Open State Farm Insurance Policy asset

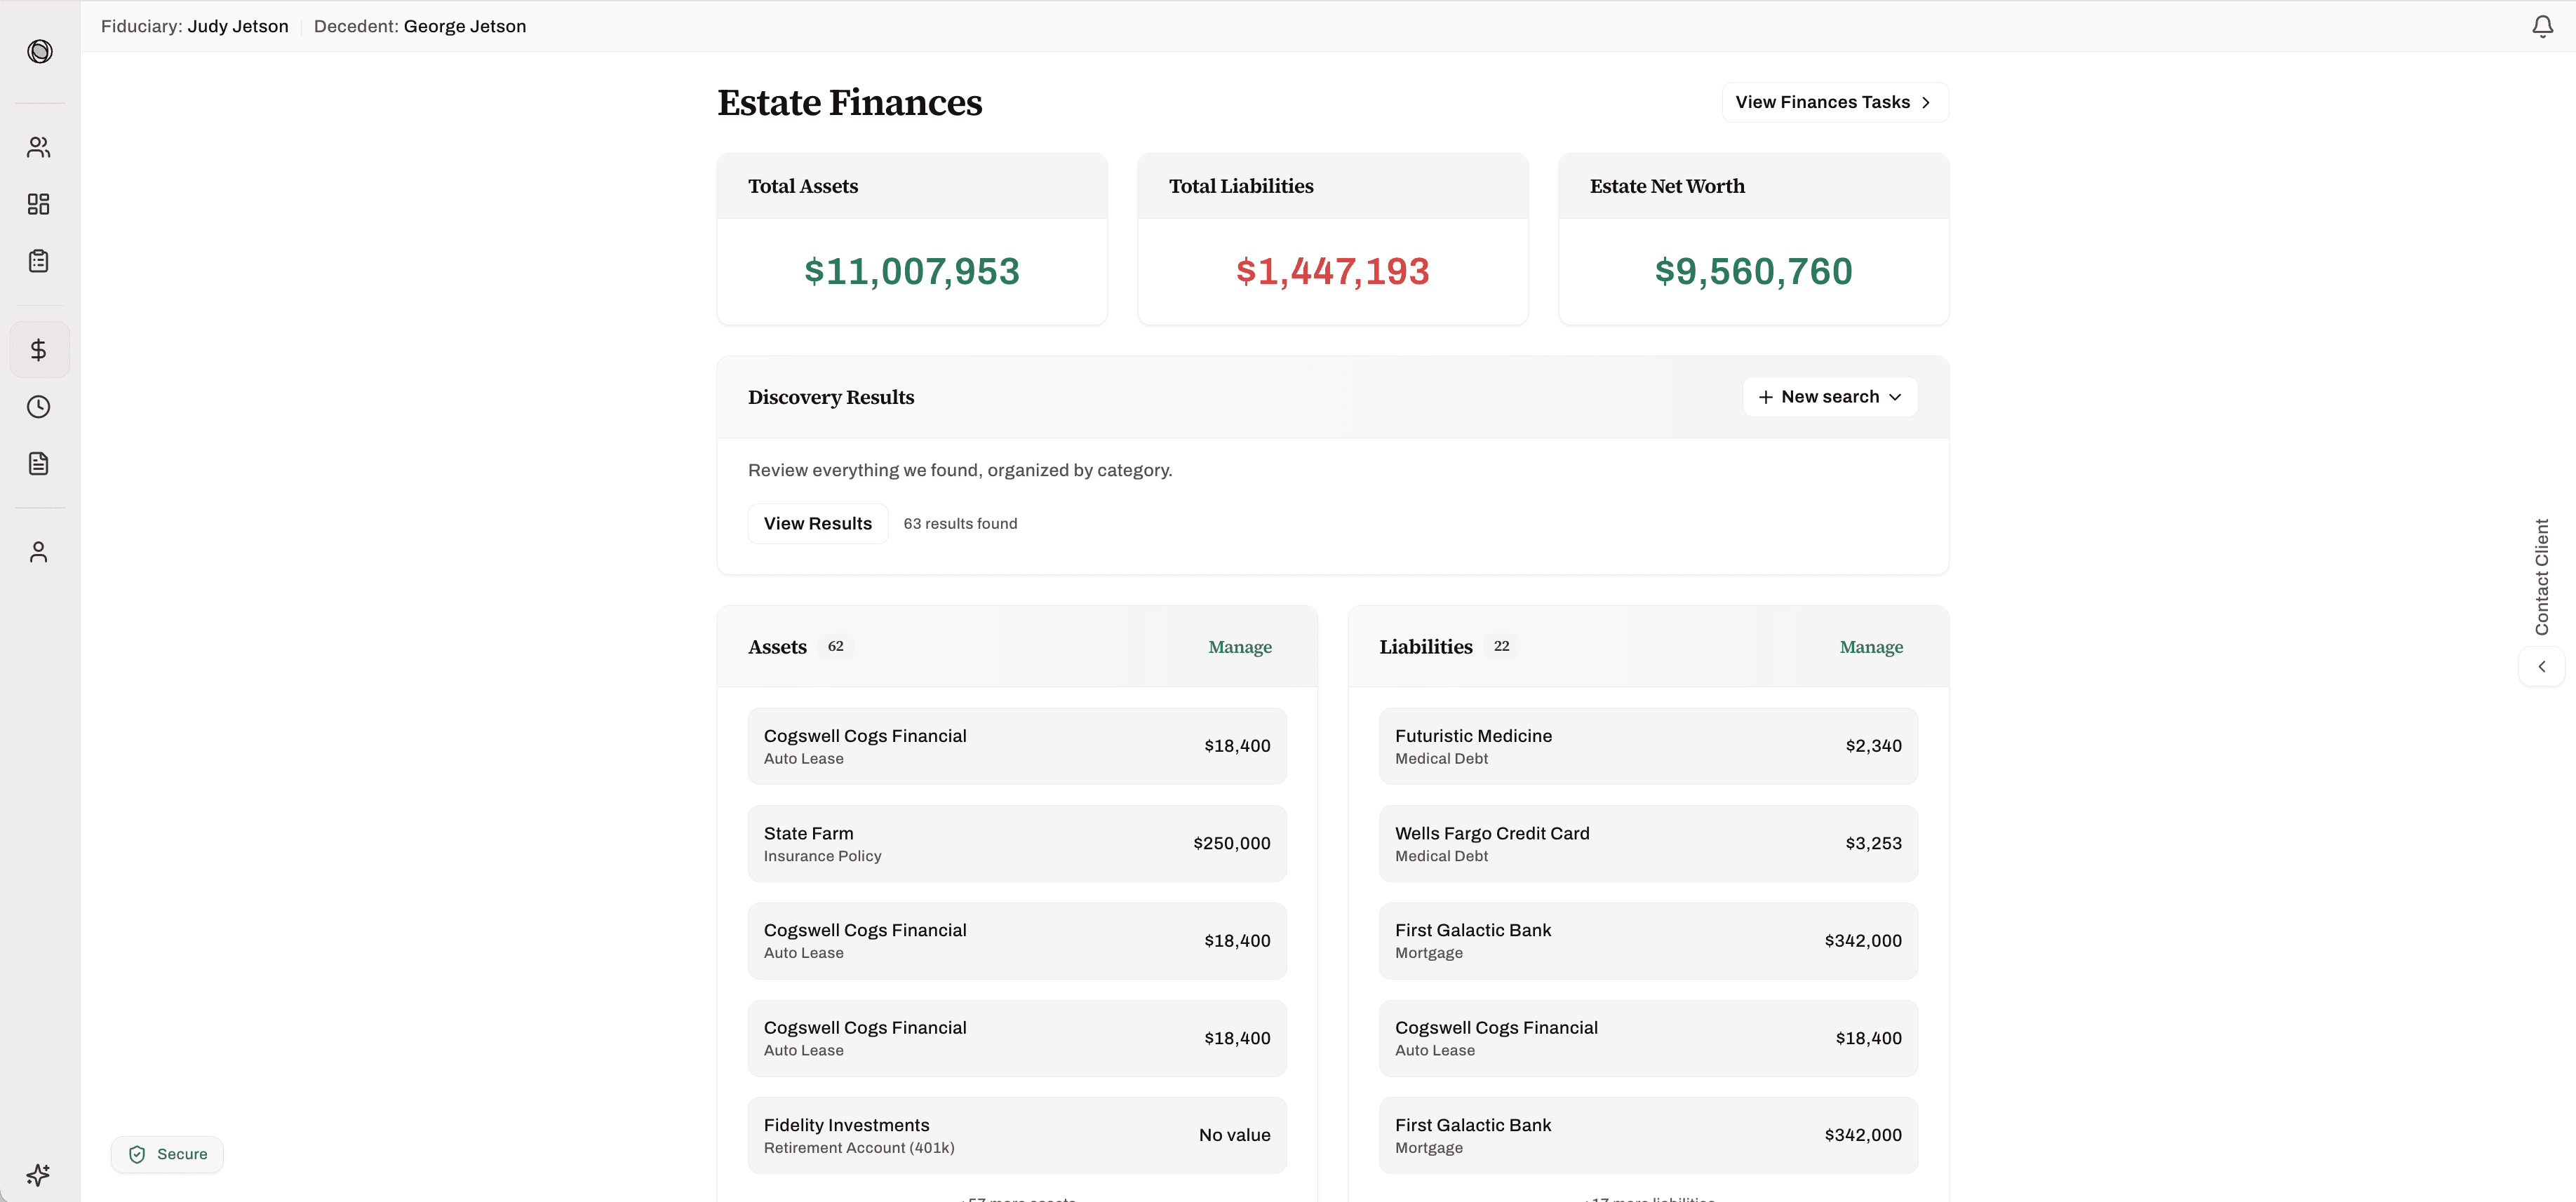(1017, 843)
